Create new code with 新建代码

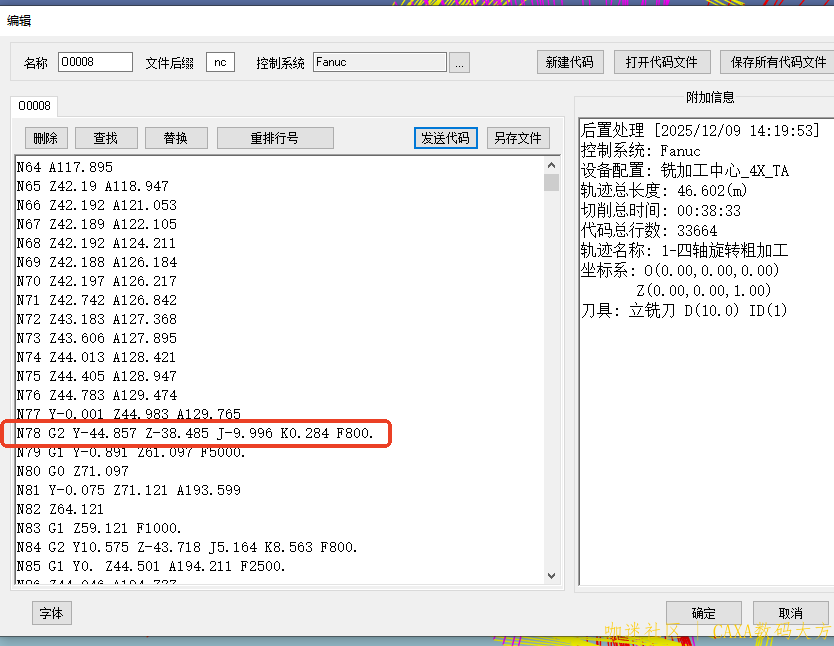[x=570, y=61]
